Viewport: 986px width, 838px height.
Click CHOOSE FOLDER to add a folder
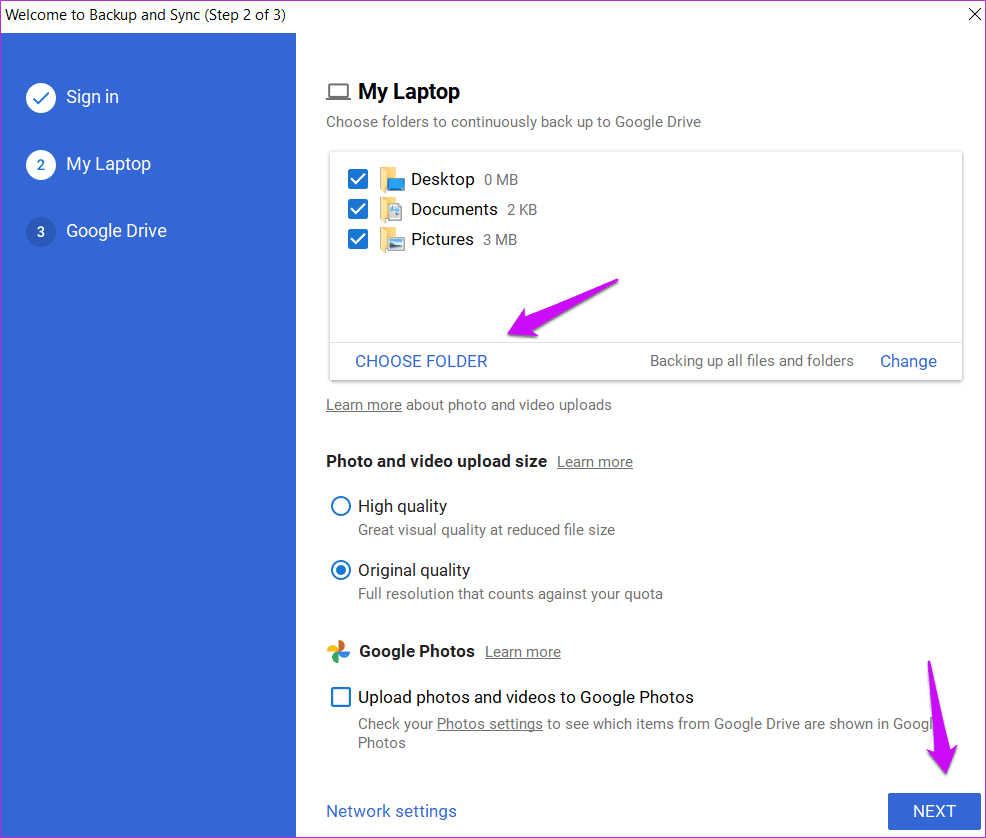421,361
